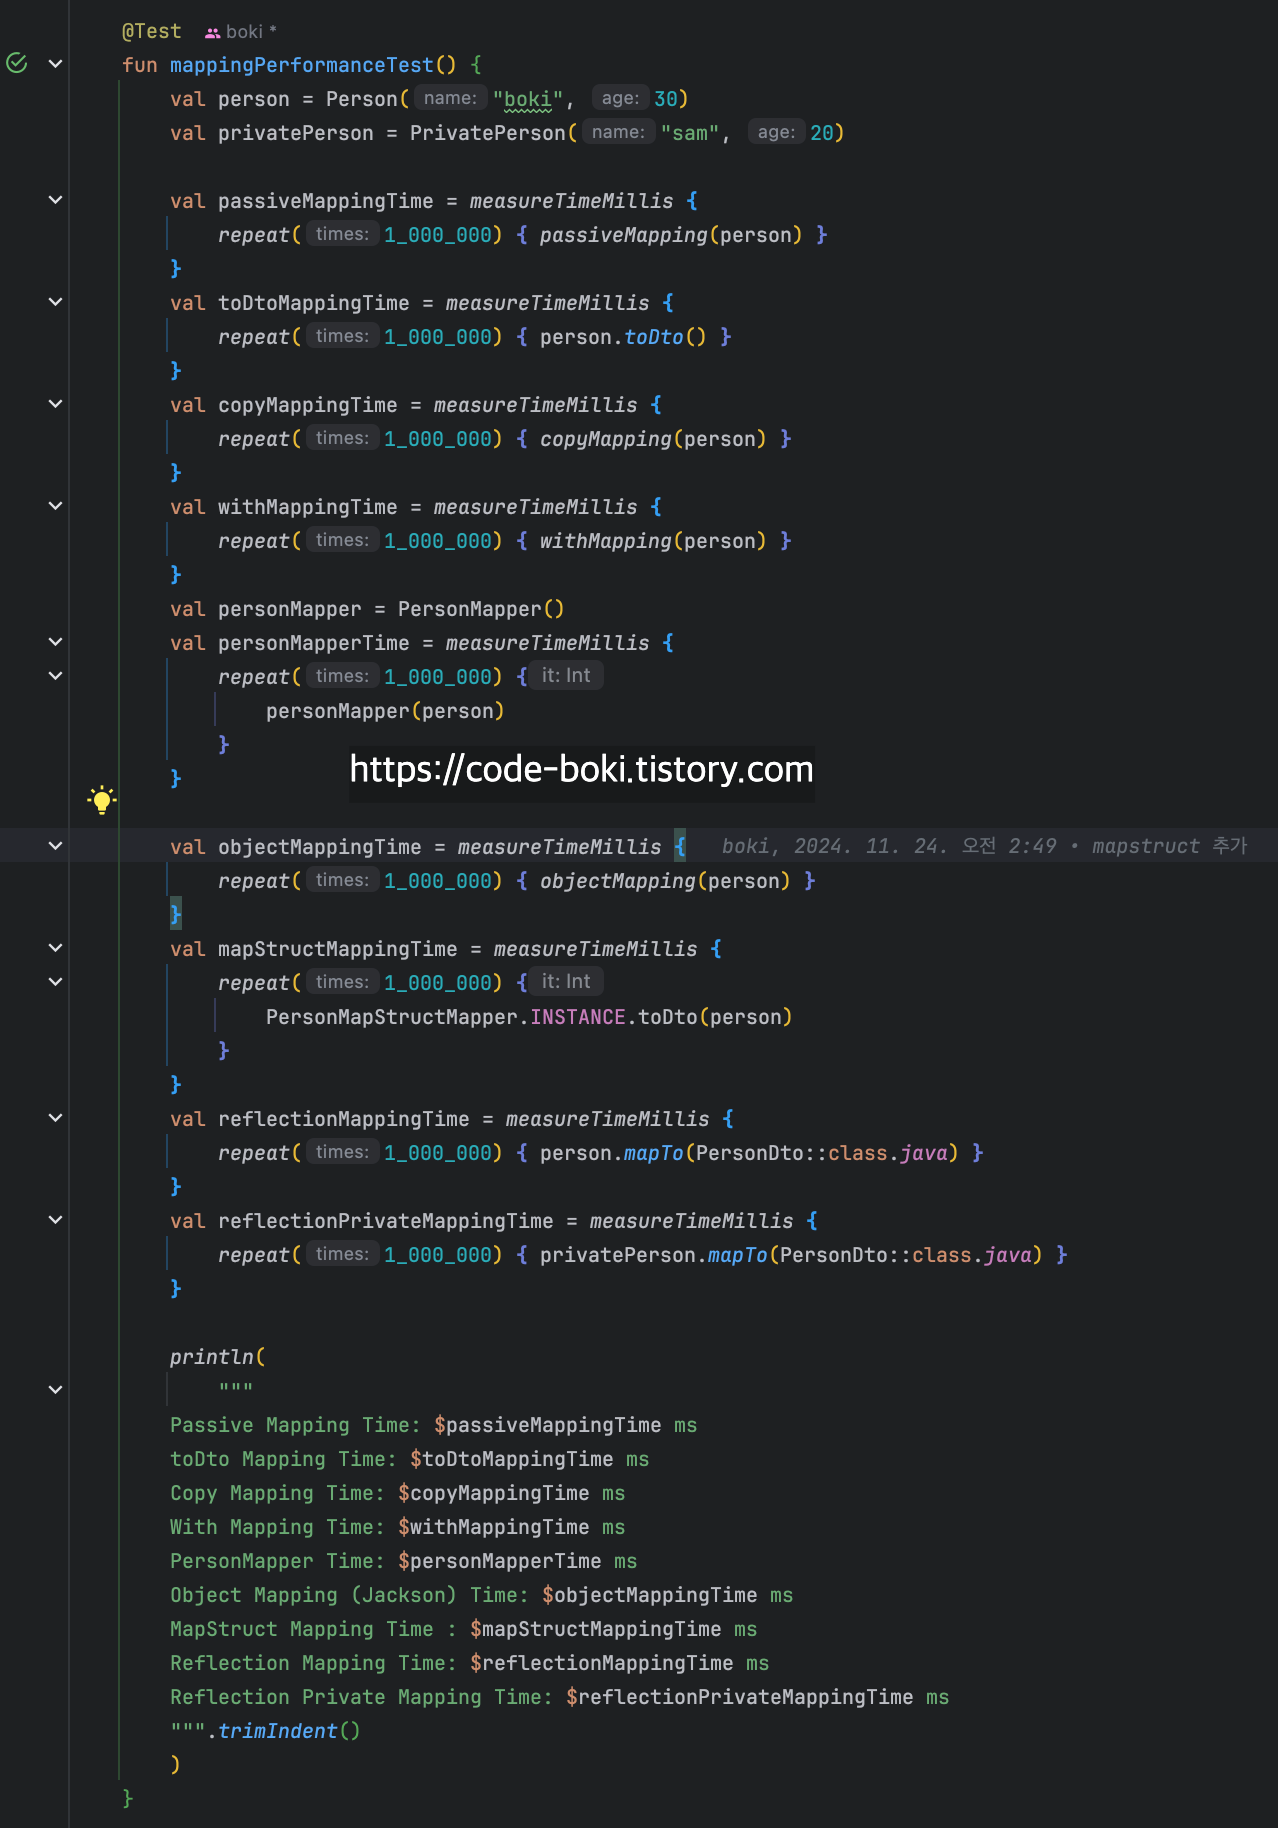Screen dimensions: 1278x1828
Task: Click the trimIndent() call
Action: 289,1731
